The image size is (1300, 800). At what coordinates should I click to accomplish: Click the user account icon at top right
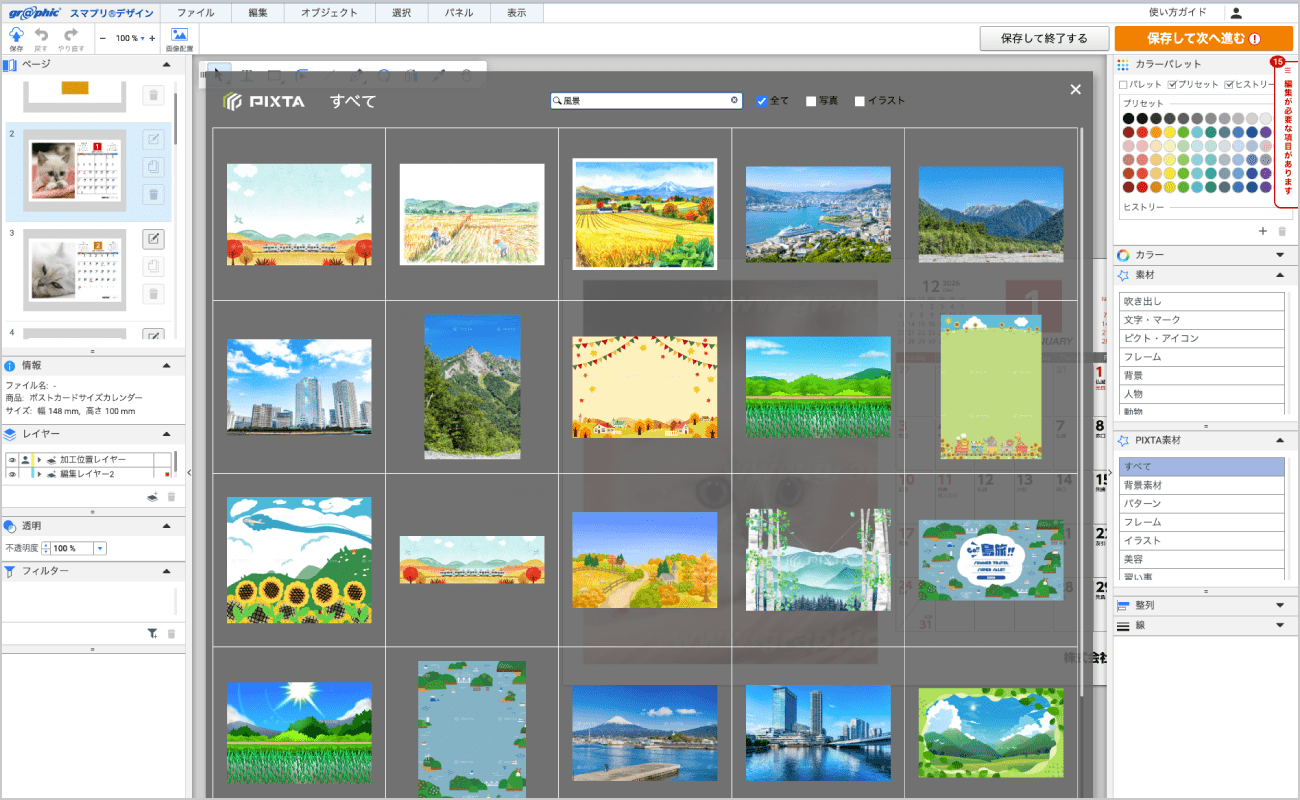click(x=1236, y=13)
